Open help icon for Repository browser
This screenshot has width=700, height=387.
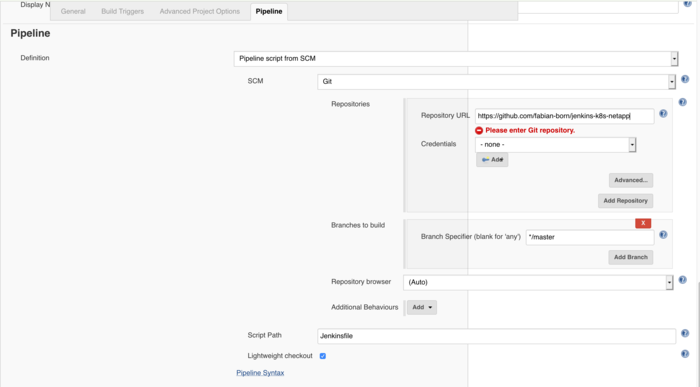pos(682,280)
